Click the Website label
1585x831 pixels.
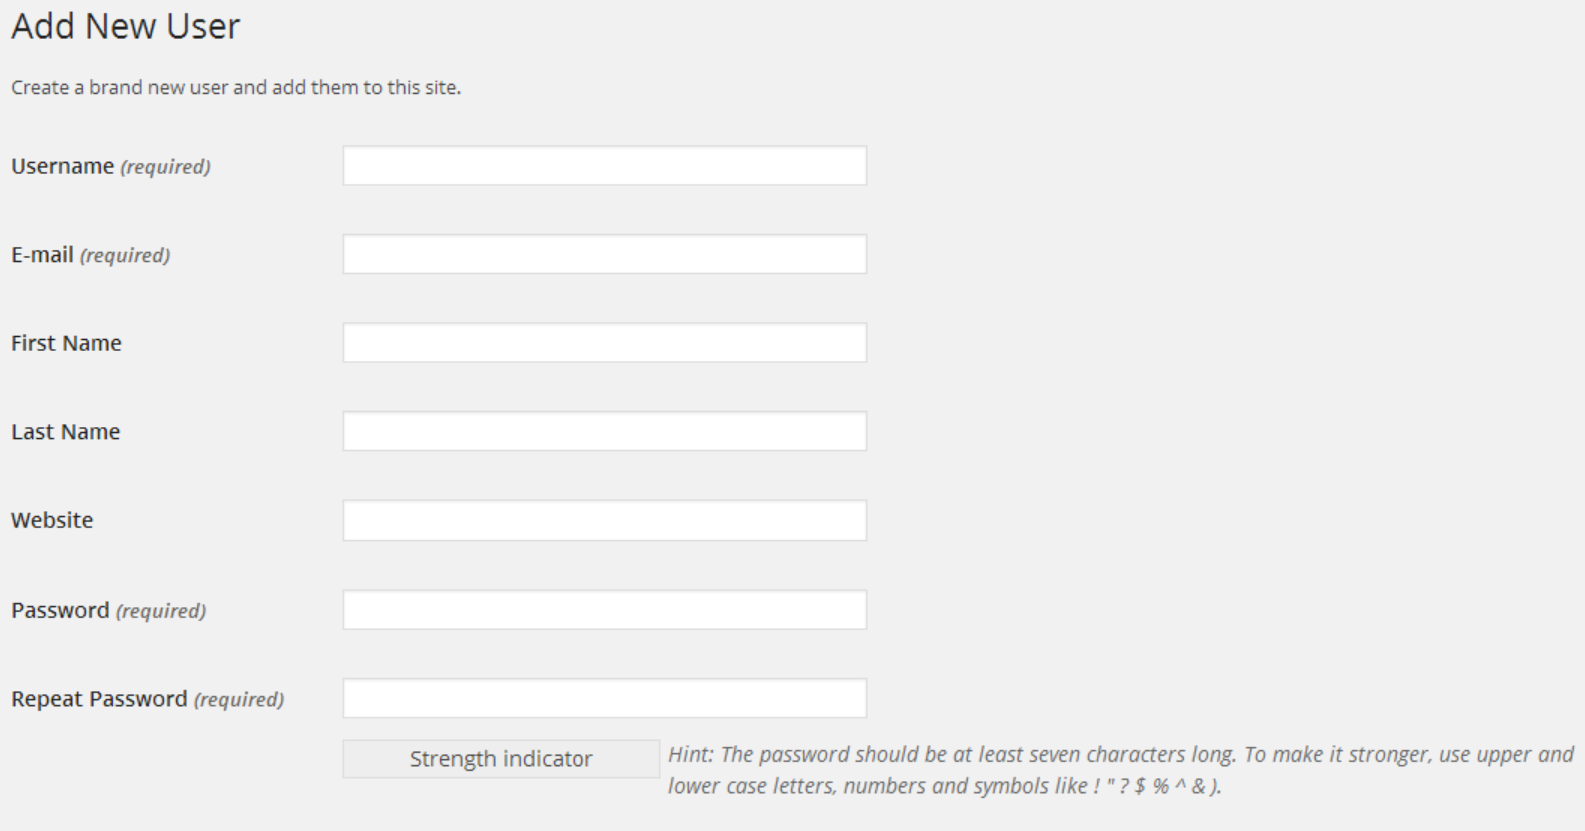pyautogui.click(x=52, y=521)
